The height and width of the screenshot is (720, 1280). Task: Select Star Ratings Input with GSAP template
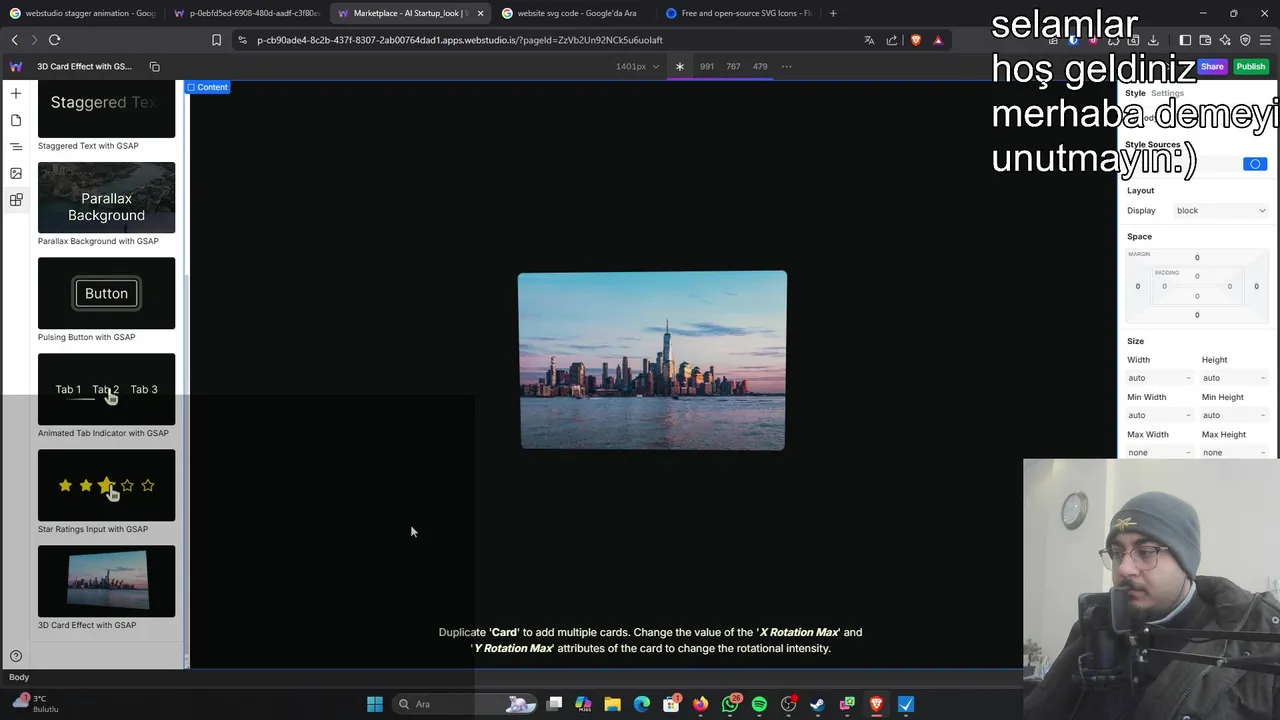coord(106,492)
